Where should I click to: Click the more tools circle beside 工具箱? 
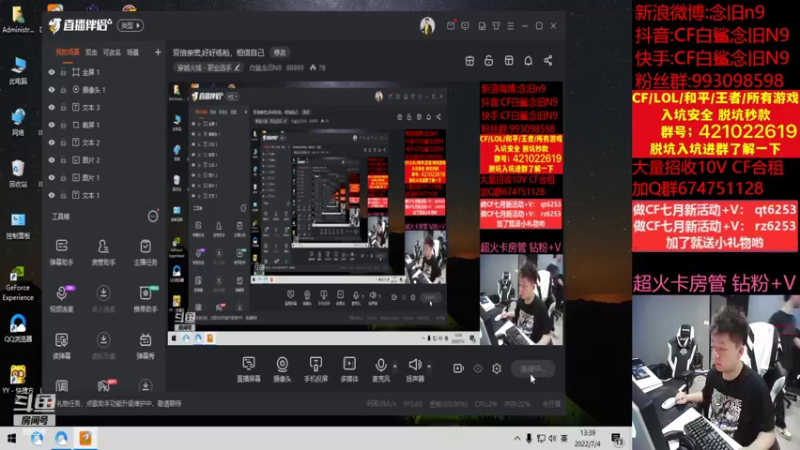tap(153, 216)
